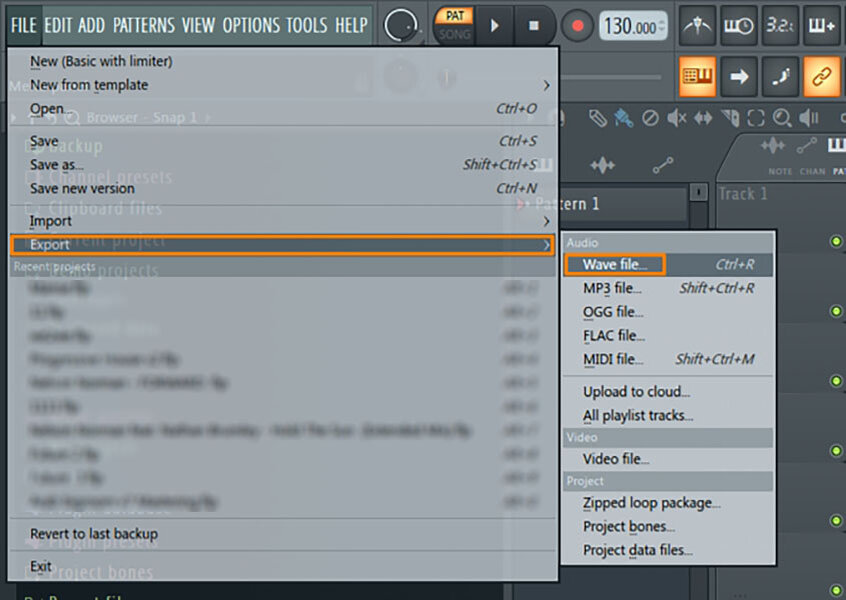Export Zipped loop package...
This screenshot has height=600, width=846.
(x=668, y=503)
